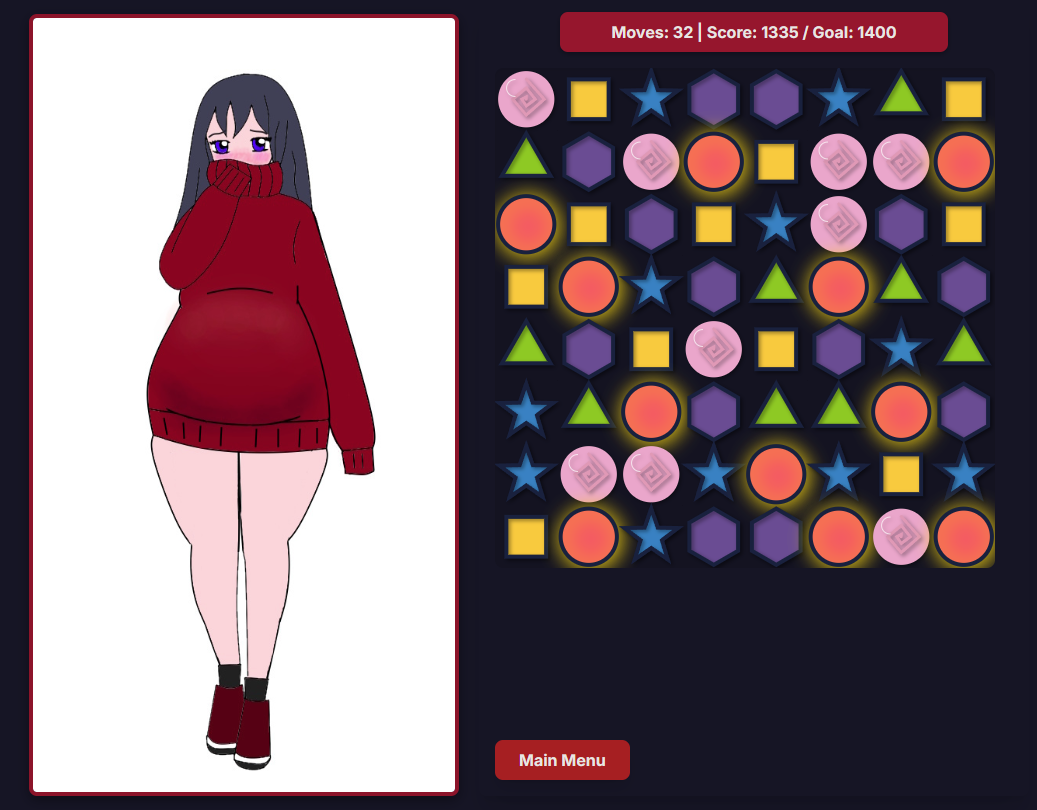The height and width of the screenshot is (810, 1037).
Task: Select the yellow square in the seventh row
Action: (901, 474)
